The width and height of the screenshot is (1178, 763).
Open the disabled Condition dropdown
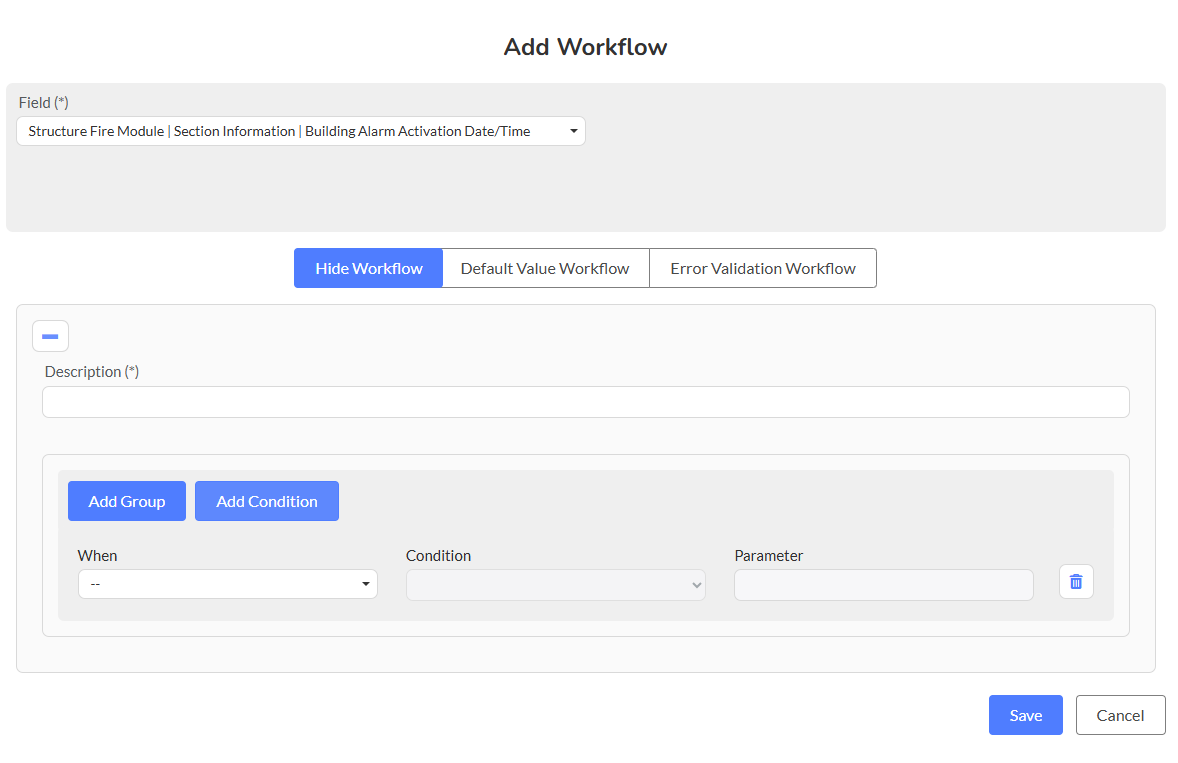coord(555,585)
